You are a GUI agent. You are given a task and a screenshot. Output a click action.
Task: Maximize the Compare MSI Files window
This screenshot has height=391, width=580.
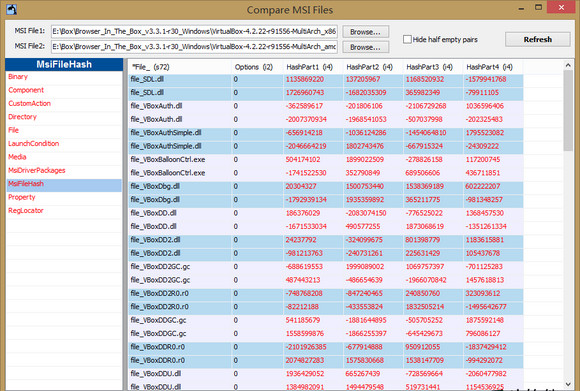pyautogui.click(x=538, y=8)
